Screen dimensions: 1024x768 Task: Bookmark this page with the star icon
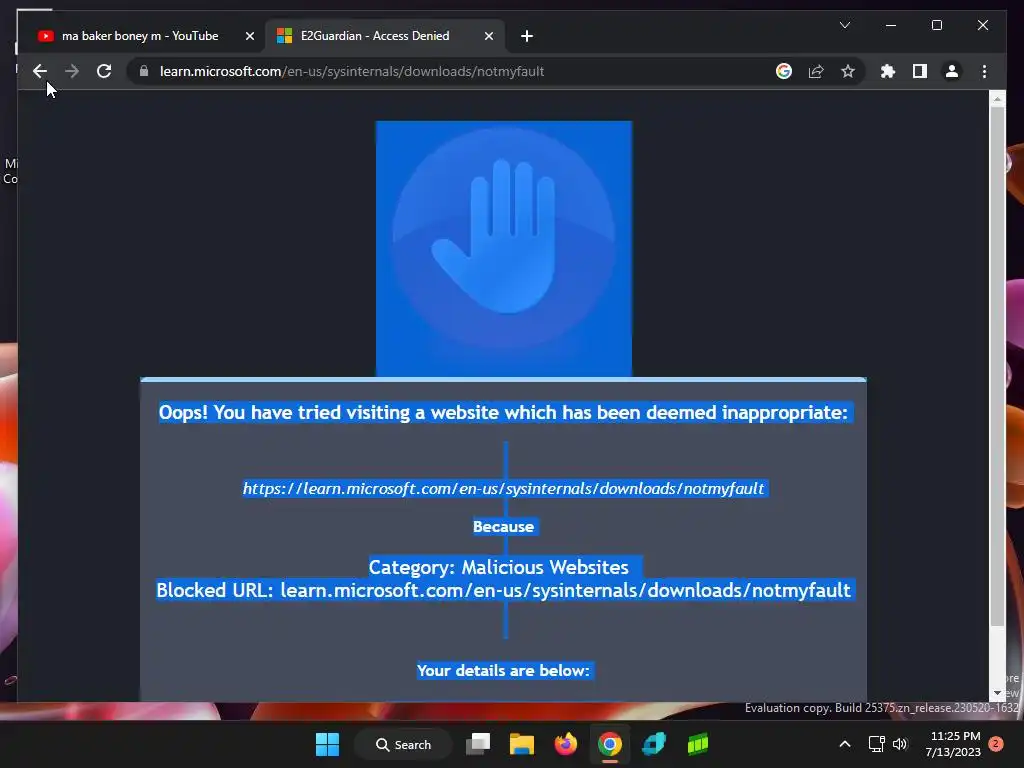point(848,71)
